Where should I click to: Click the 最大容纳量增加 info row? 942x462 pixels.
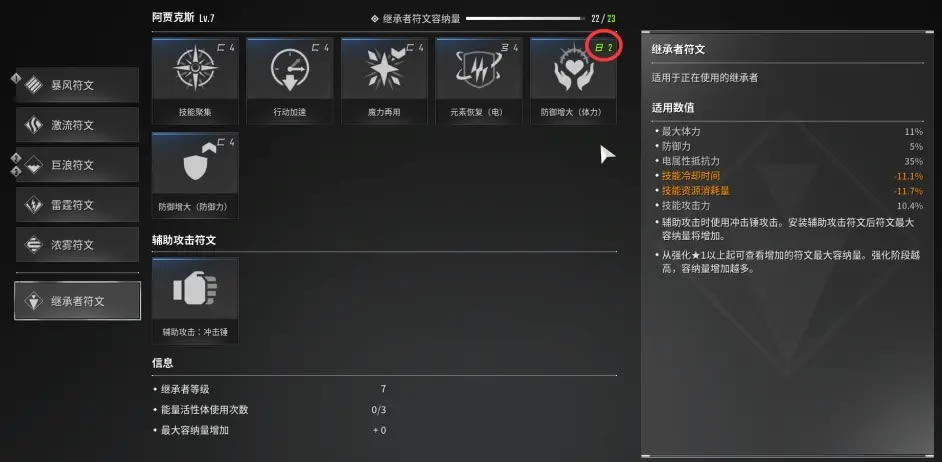(x=270, y=430)
